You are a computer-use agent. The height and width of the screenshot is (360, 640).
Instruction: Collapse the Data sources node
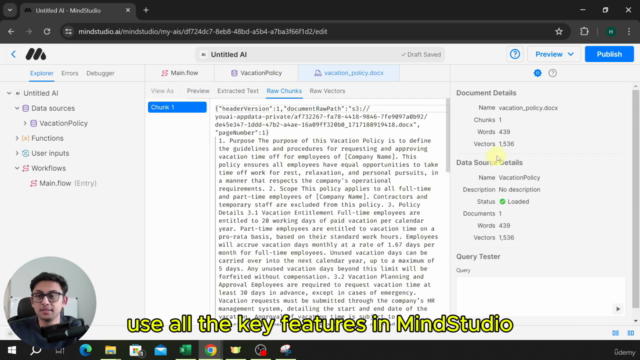(17, 108)
